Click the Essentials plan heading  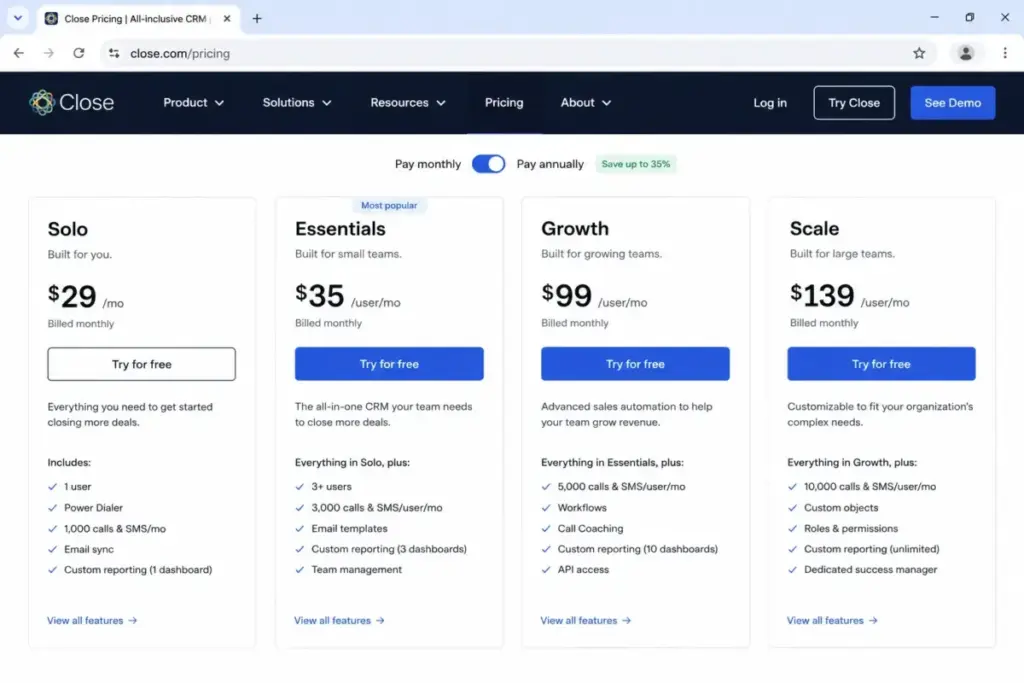[340, 229]
